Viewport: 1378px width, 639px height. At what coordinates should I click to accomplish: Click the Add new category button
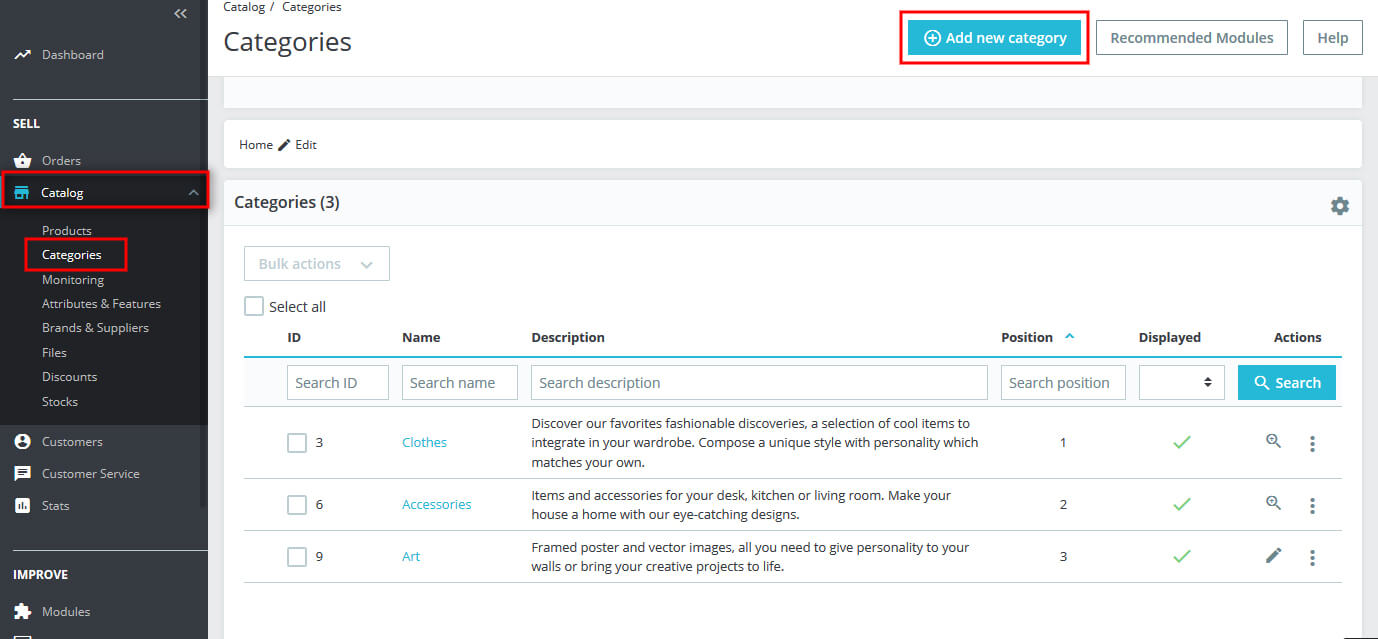pos(994,38)
